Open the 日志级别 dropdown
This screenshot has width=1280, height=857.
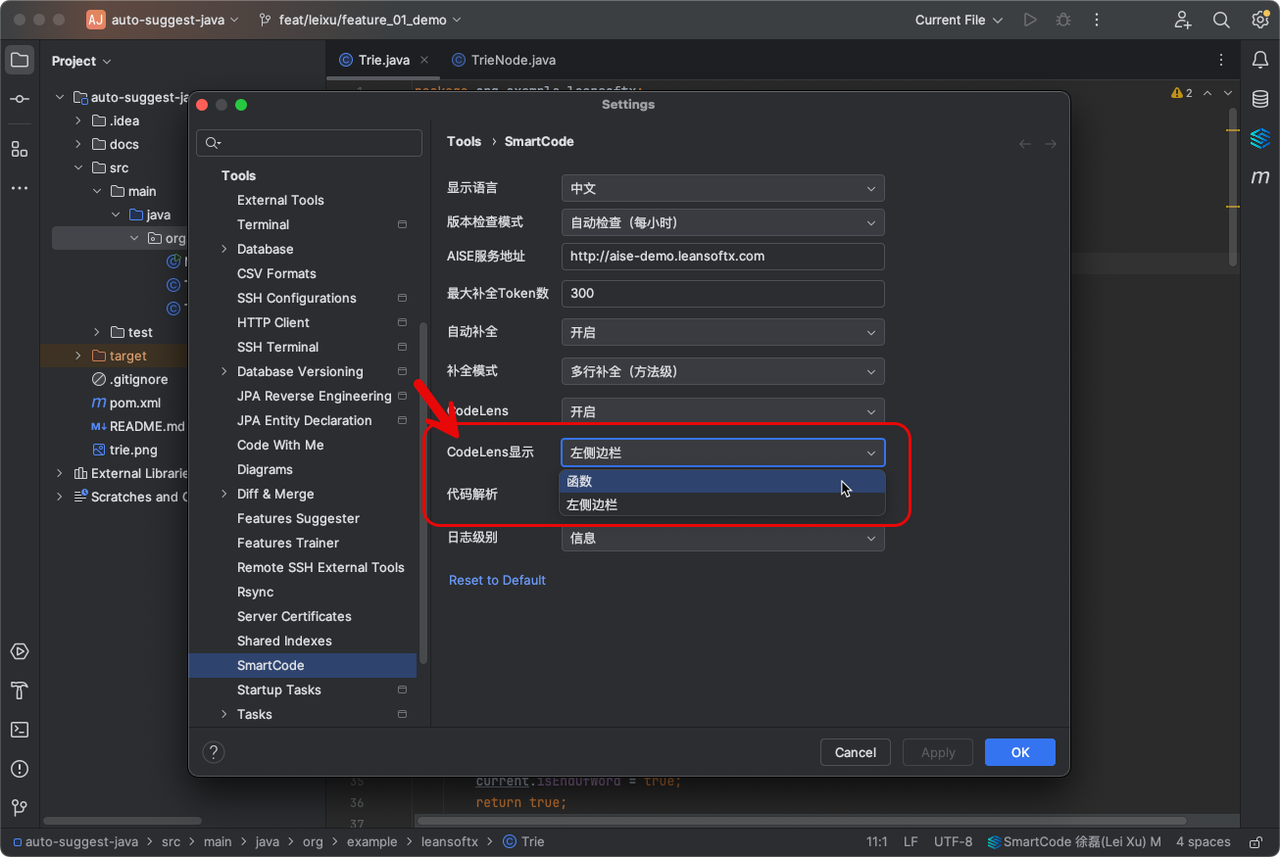point(723,538)
